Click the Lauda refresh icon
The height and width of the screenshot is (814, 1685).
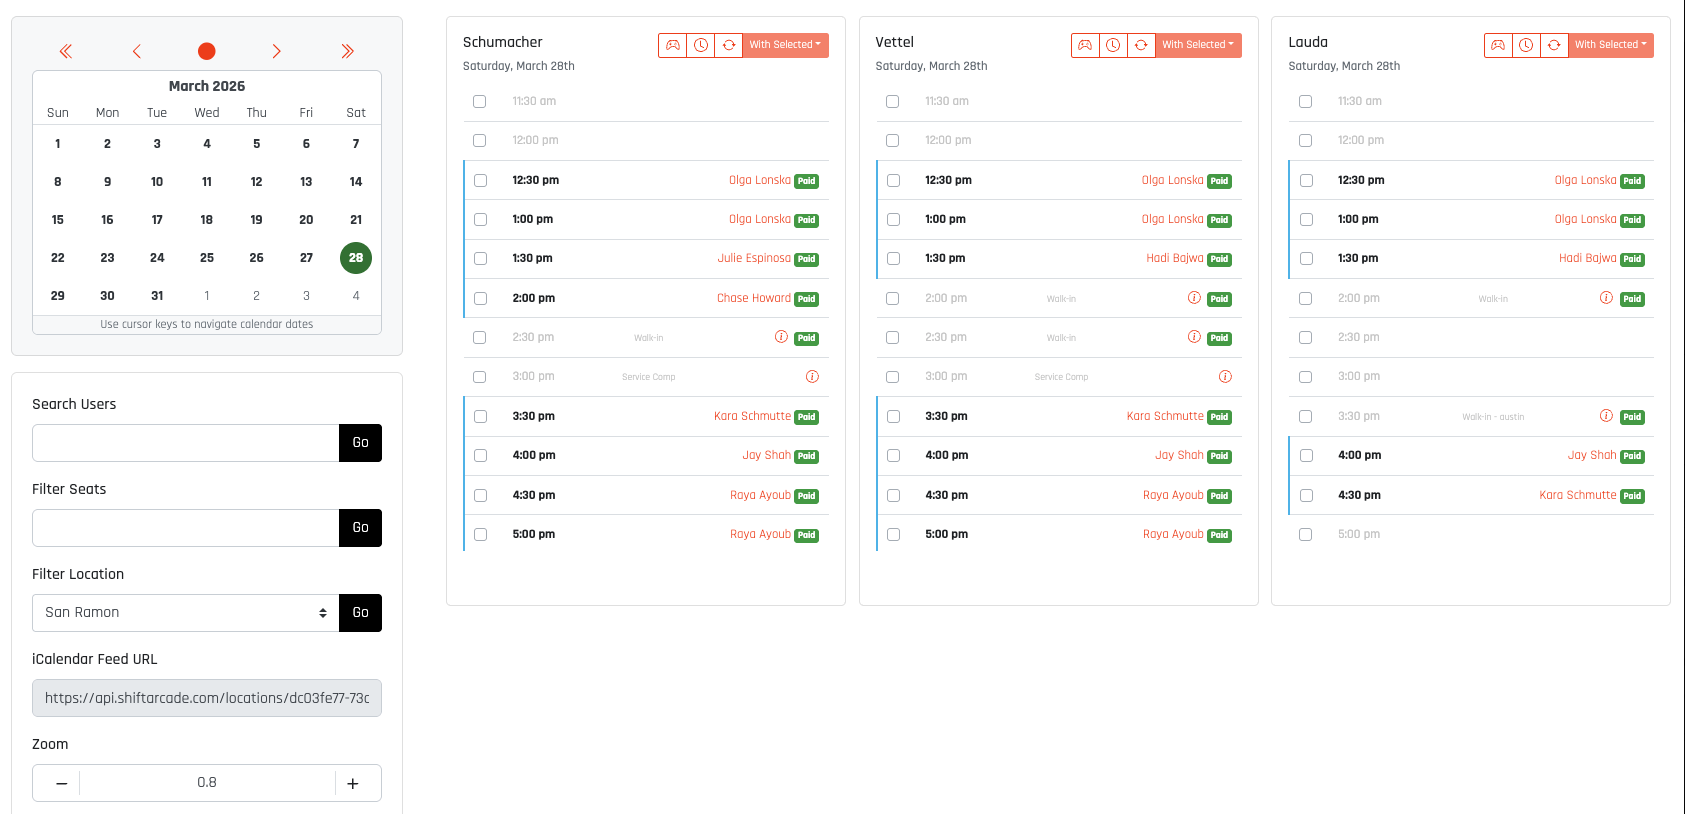[1554, 45]
